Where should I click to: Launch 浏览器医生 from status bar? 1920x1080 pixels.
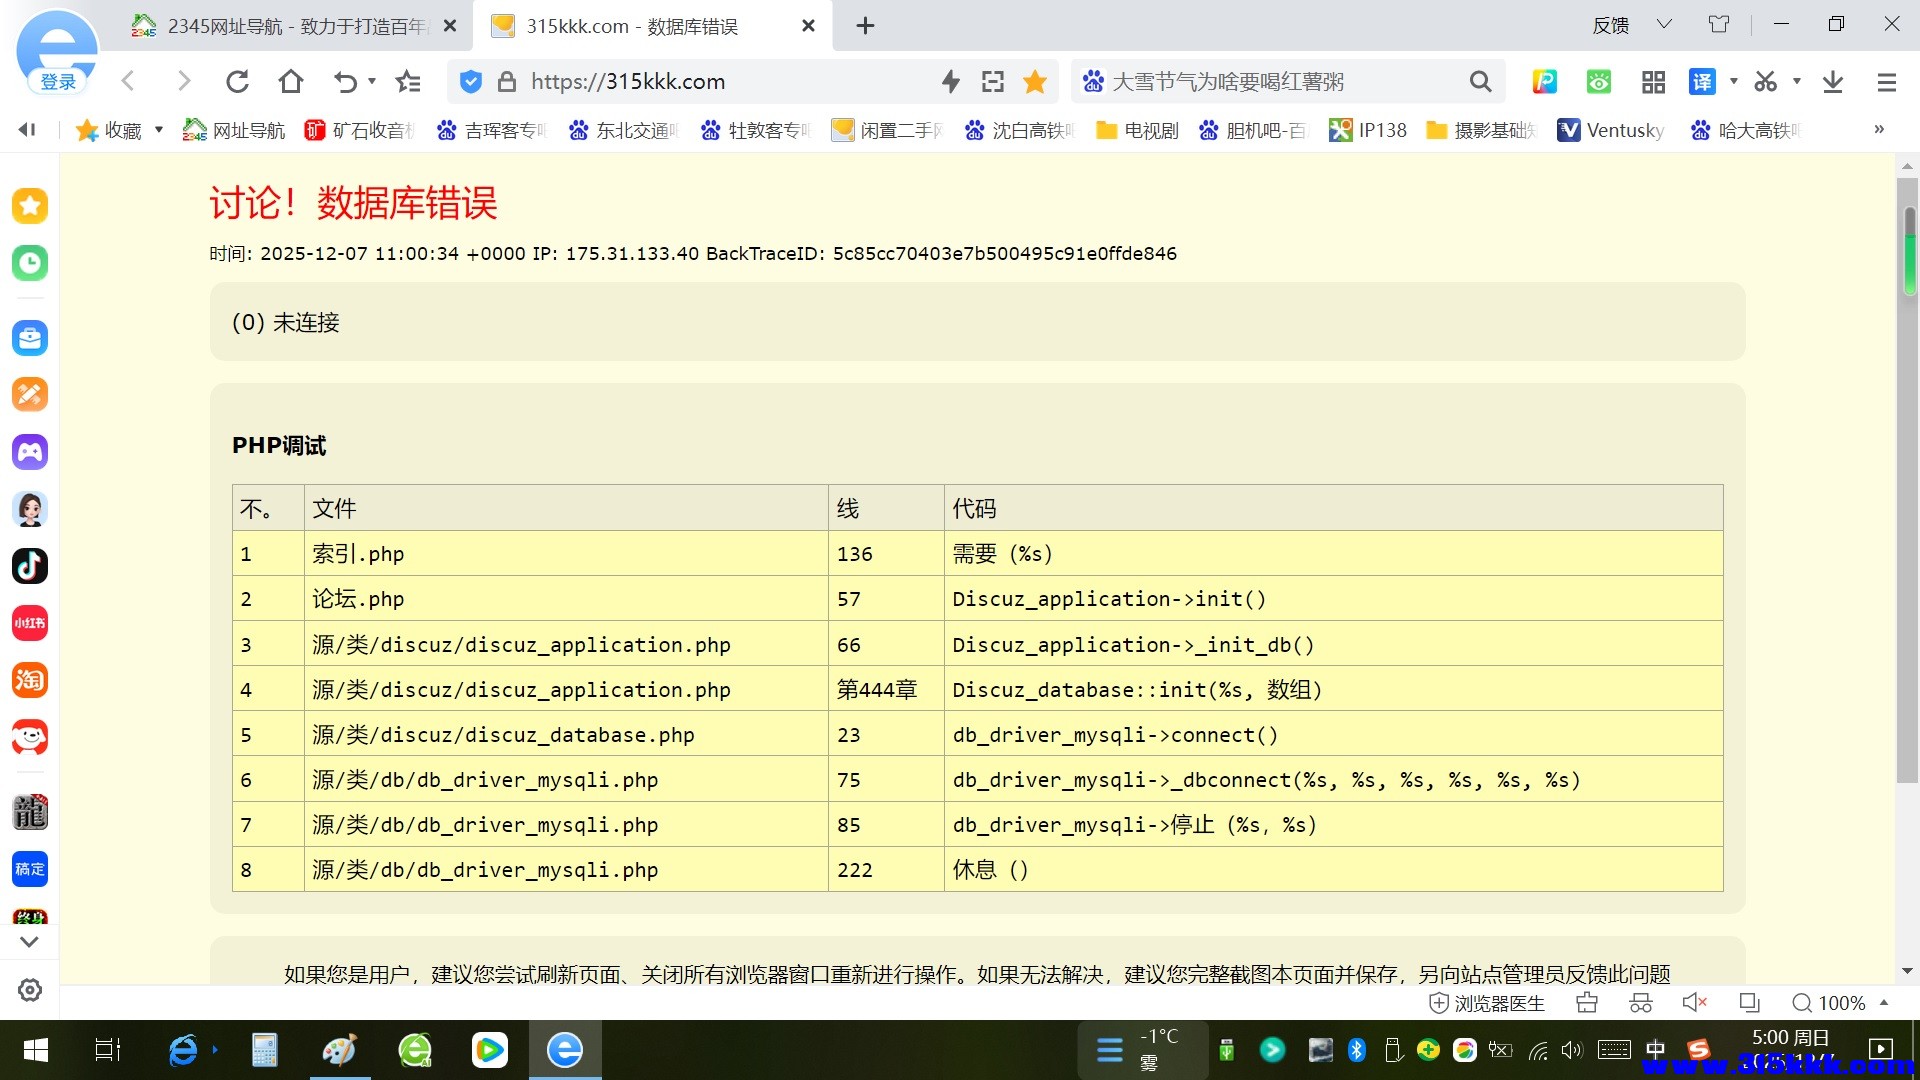pyautogui.click(x=1487, y=1003)
